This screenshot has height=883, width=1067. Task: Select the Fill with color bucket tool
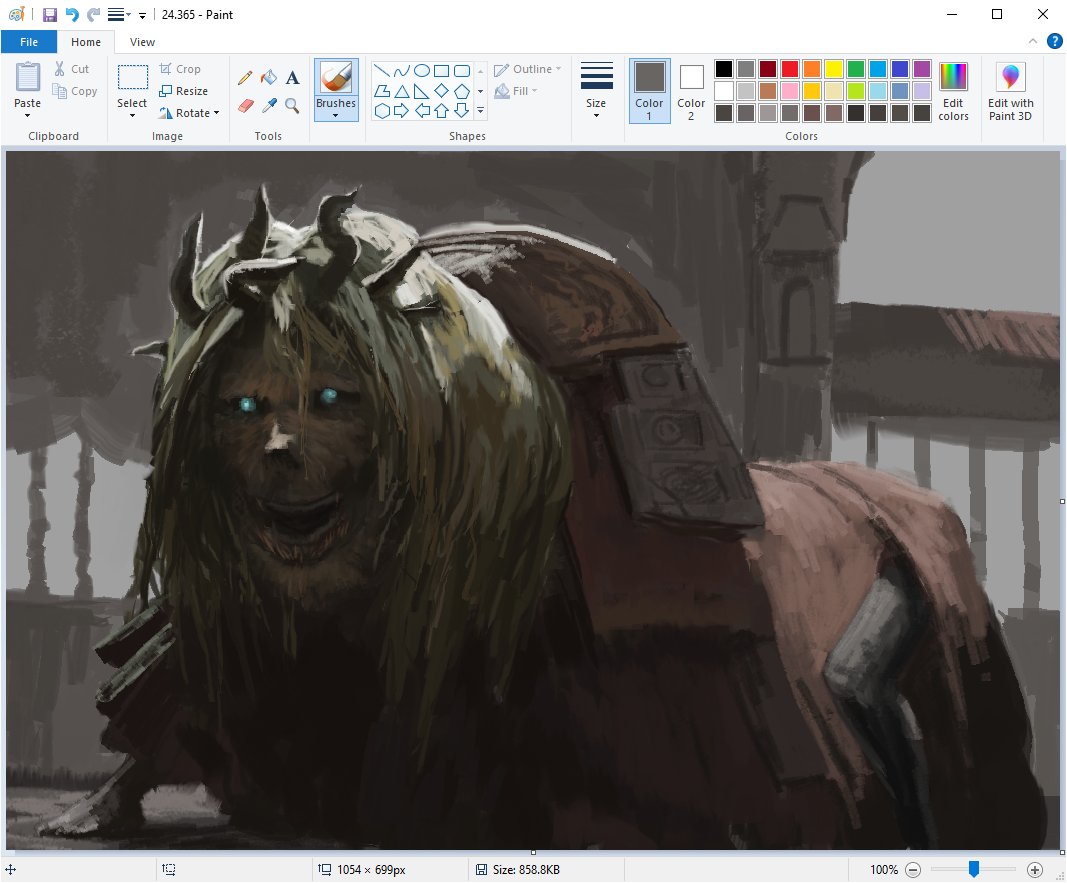[268, 78]
